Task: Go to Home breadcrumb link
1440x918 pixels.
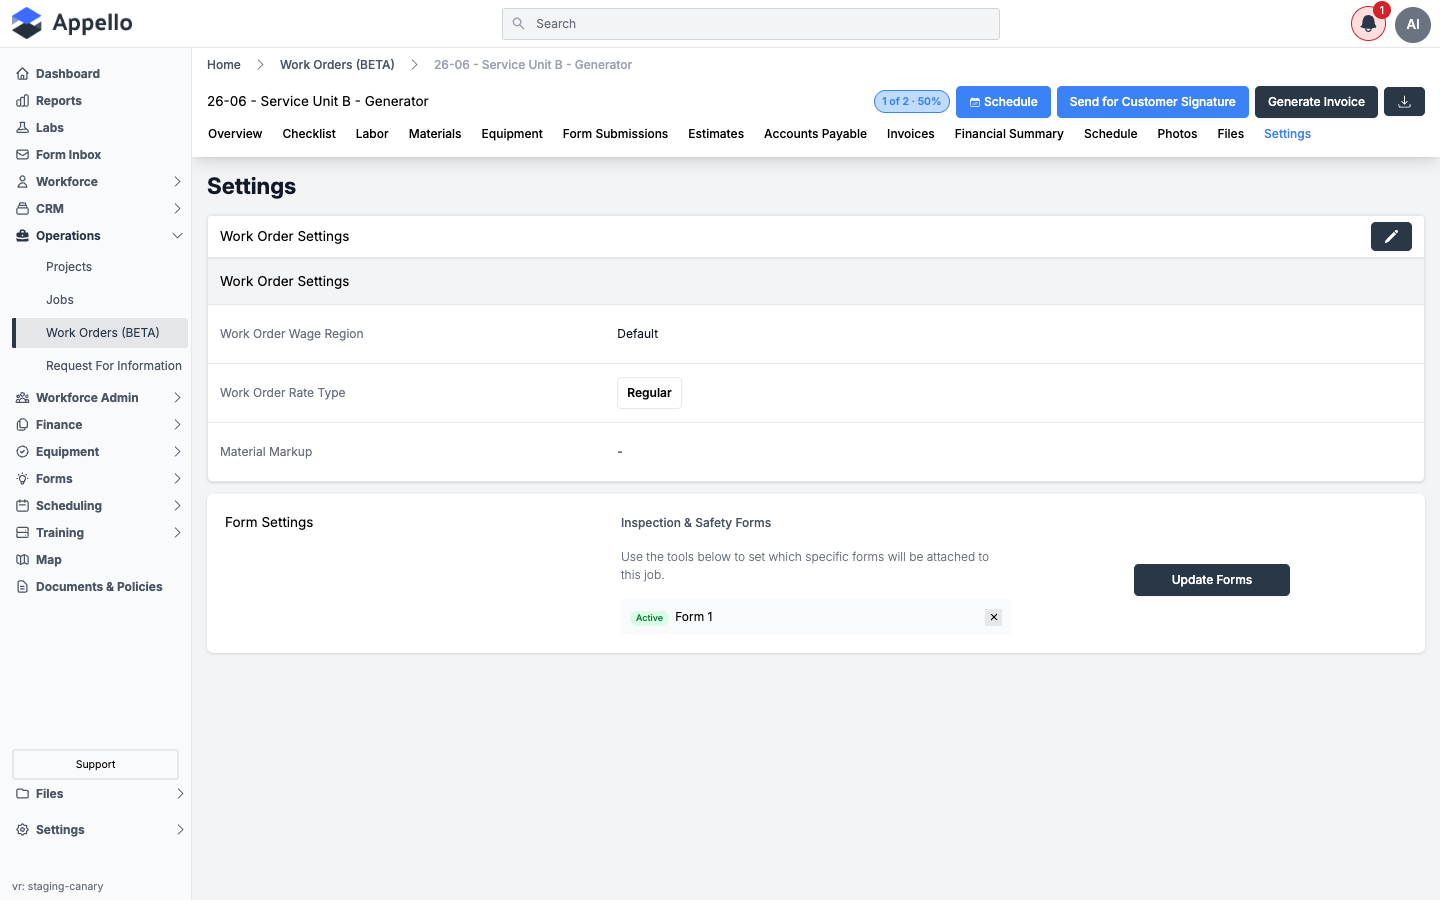Action: pyautogui.click(x=224, y=65)
